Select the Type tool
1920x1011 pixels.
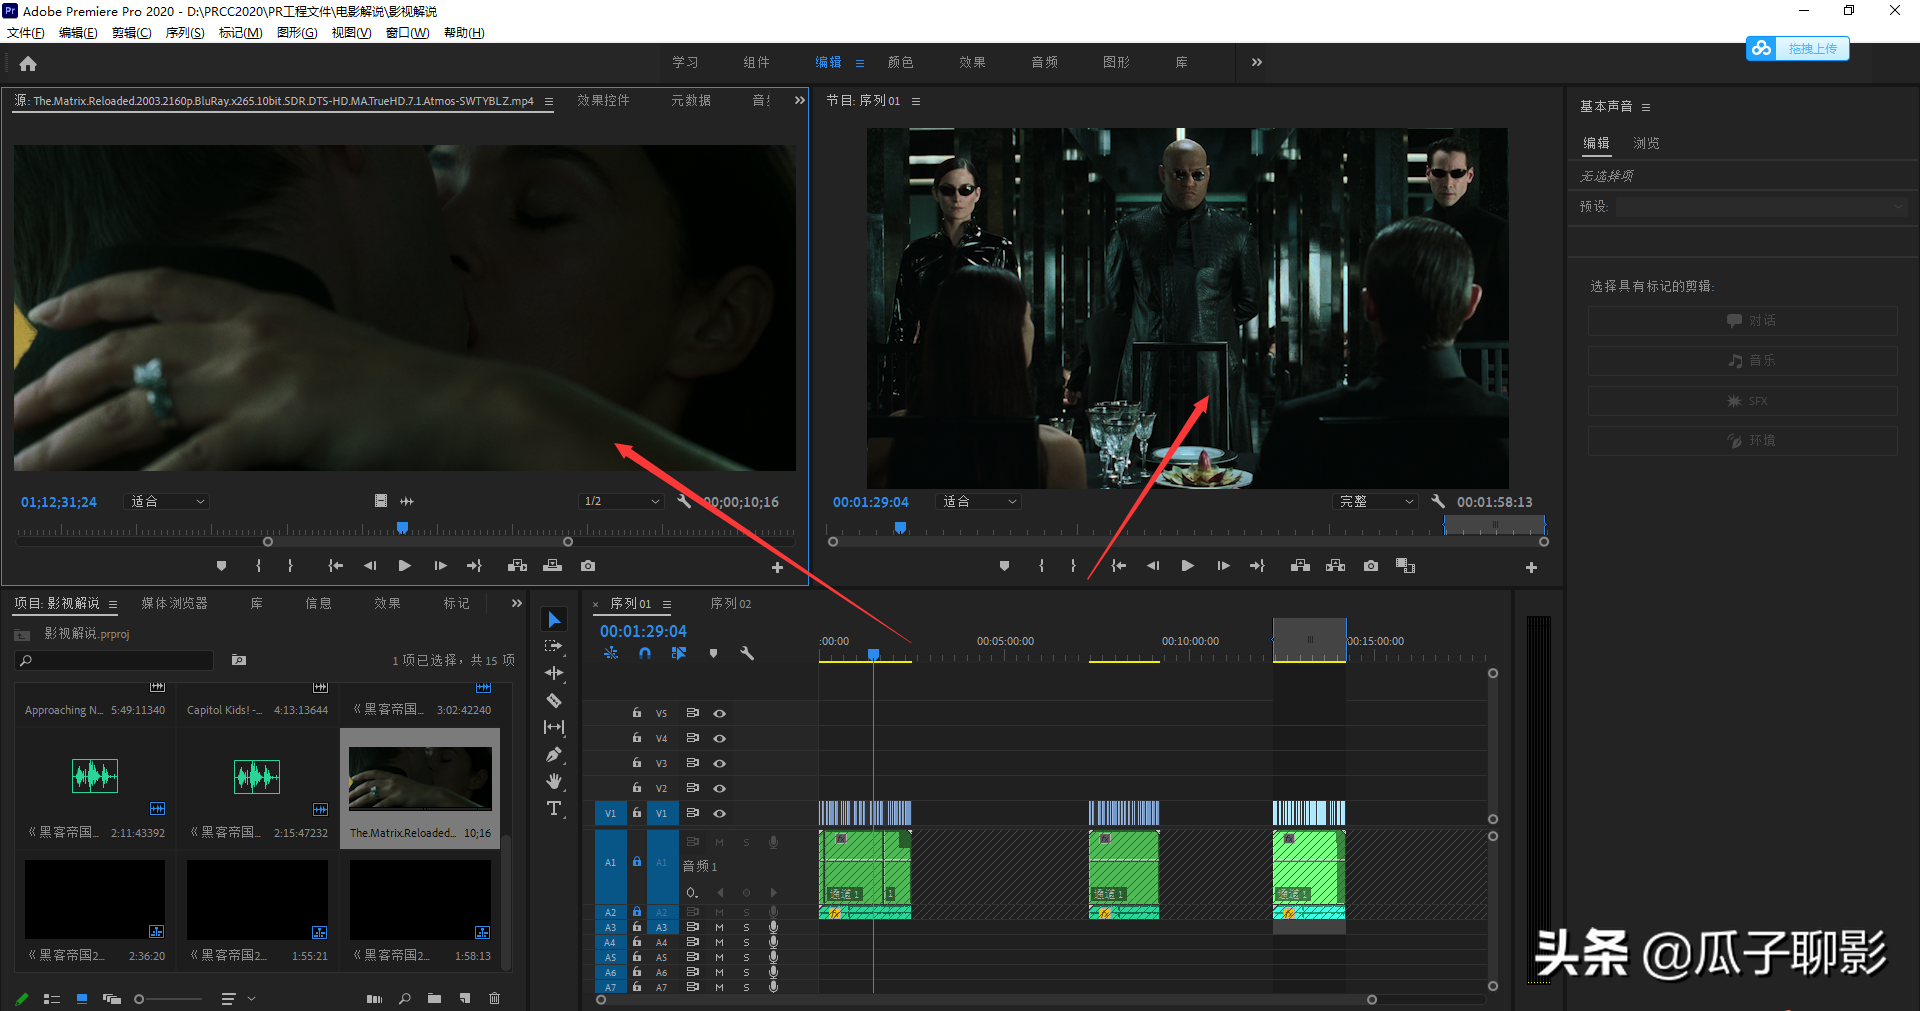click(x=554, y=808)
